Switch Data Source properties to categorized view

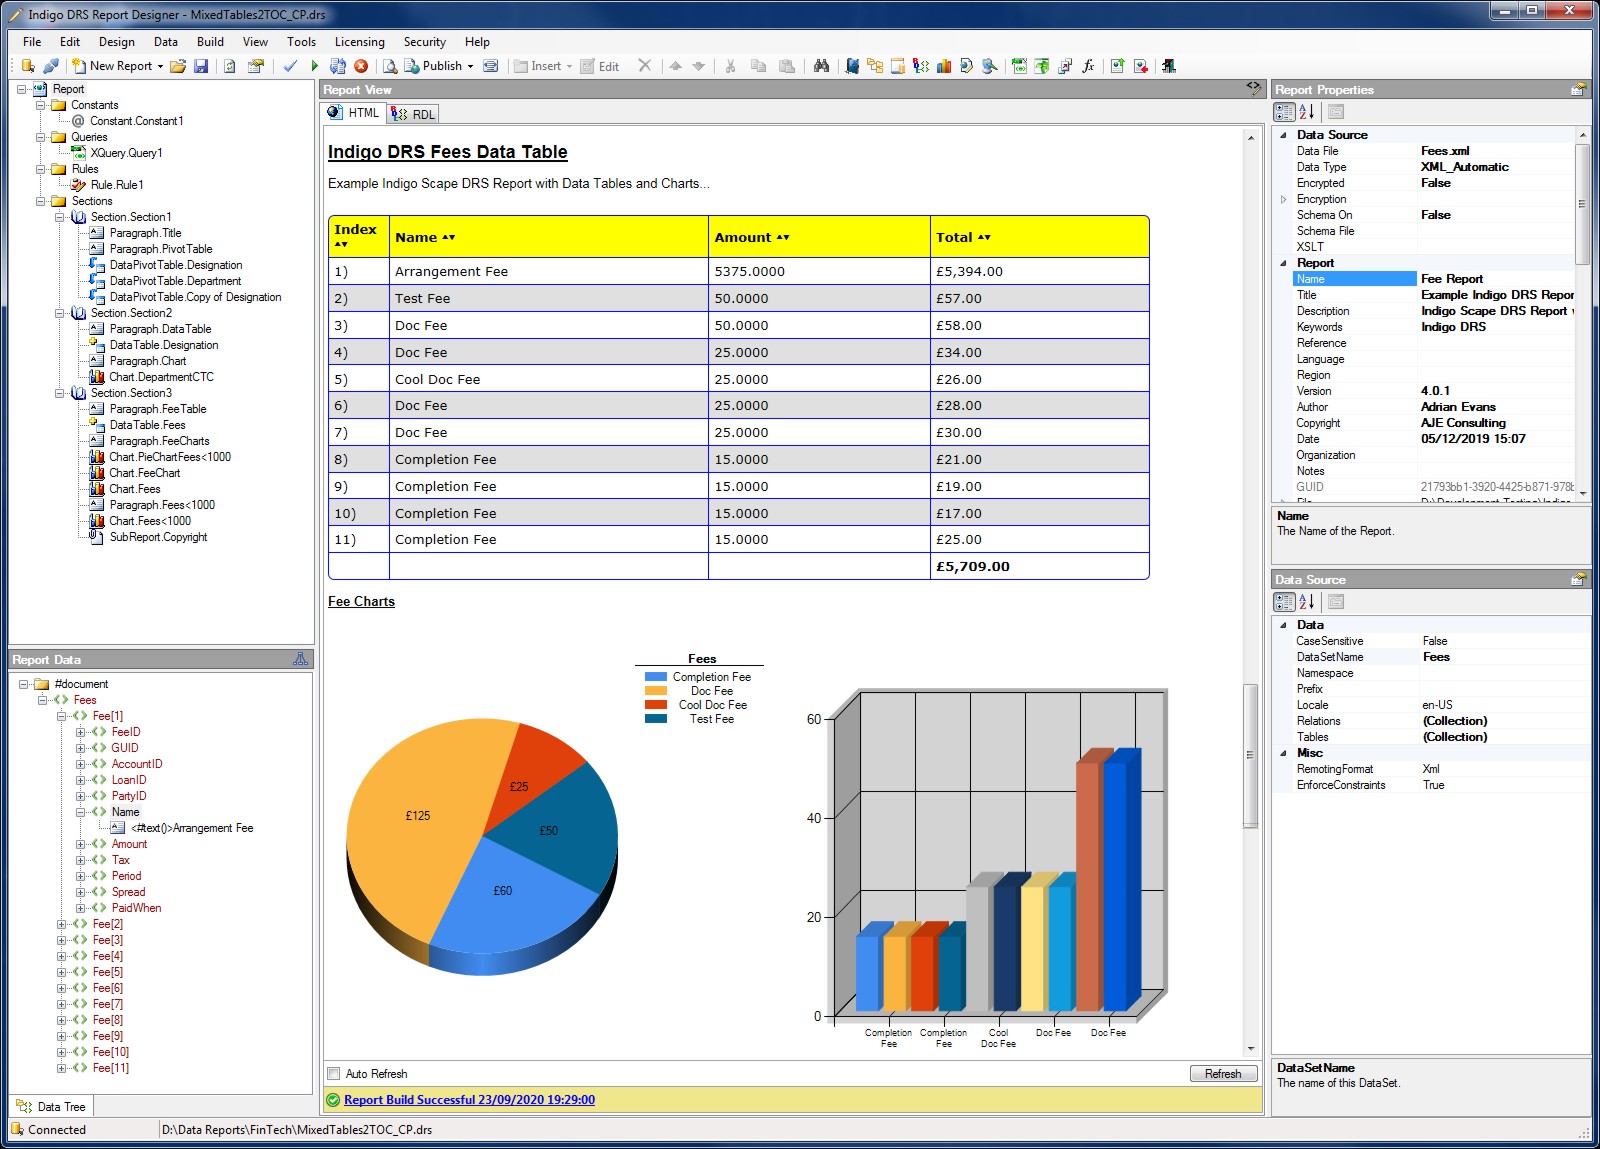(1284, 602)
